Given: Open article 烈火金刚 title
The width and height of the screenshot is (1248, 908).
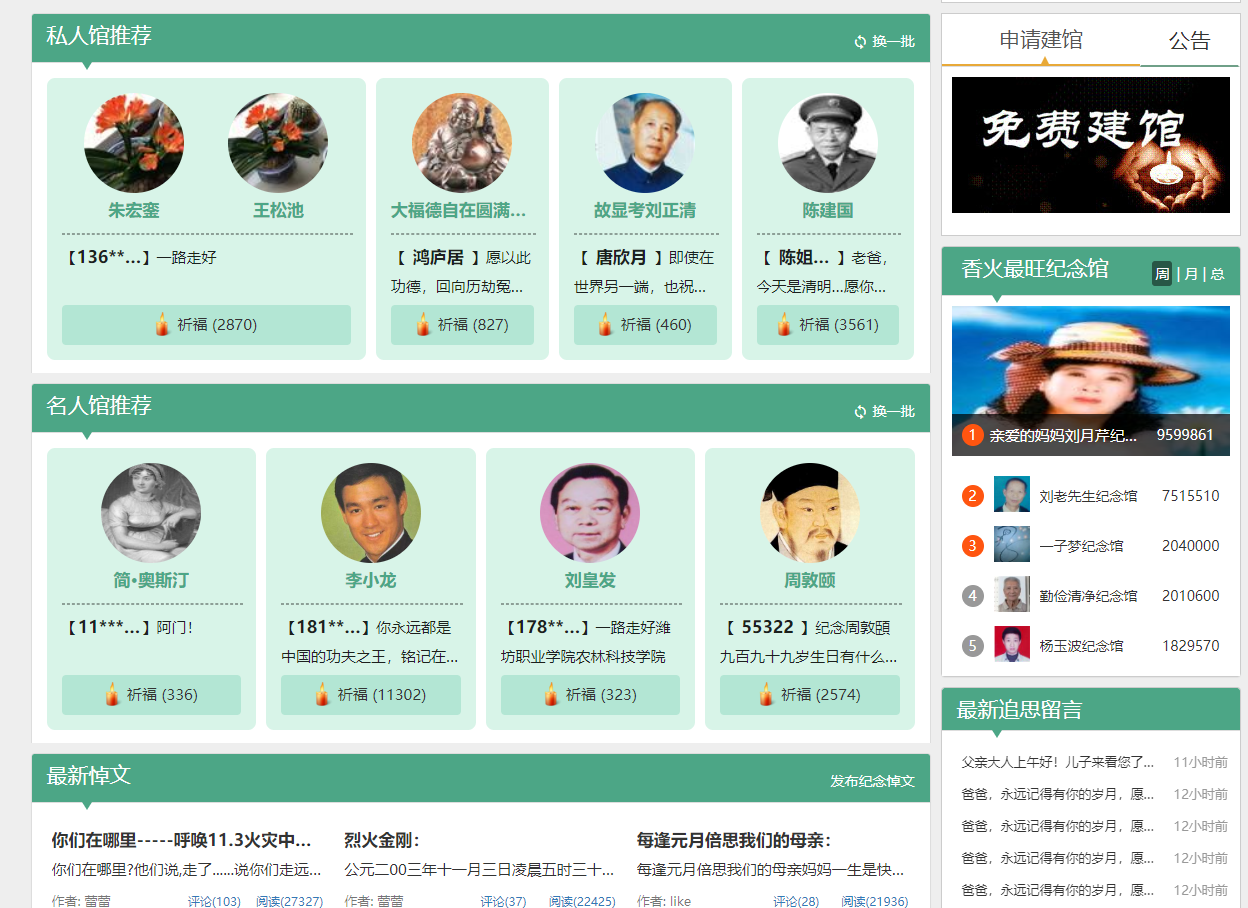Looking at the screenshot, I should pyautogui.click(x=382, y=840).
